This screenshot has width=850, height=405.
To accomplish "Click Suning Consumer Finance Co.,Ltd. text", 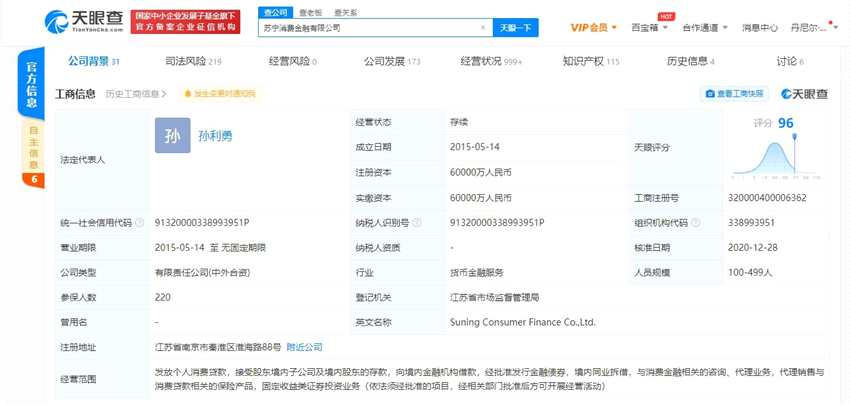I will click(523, 323).
